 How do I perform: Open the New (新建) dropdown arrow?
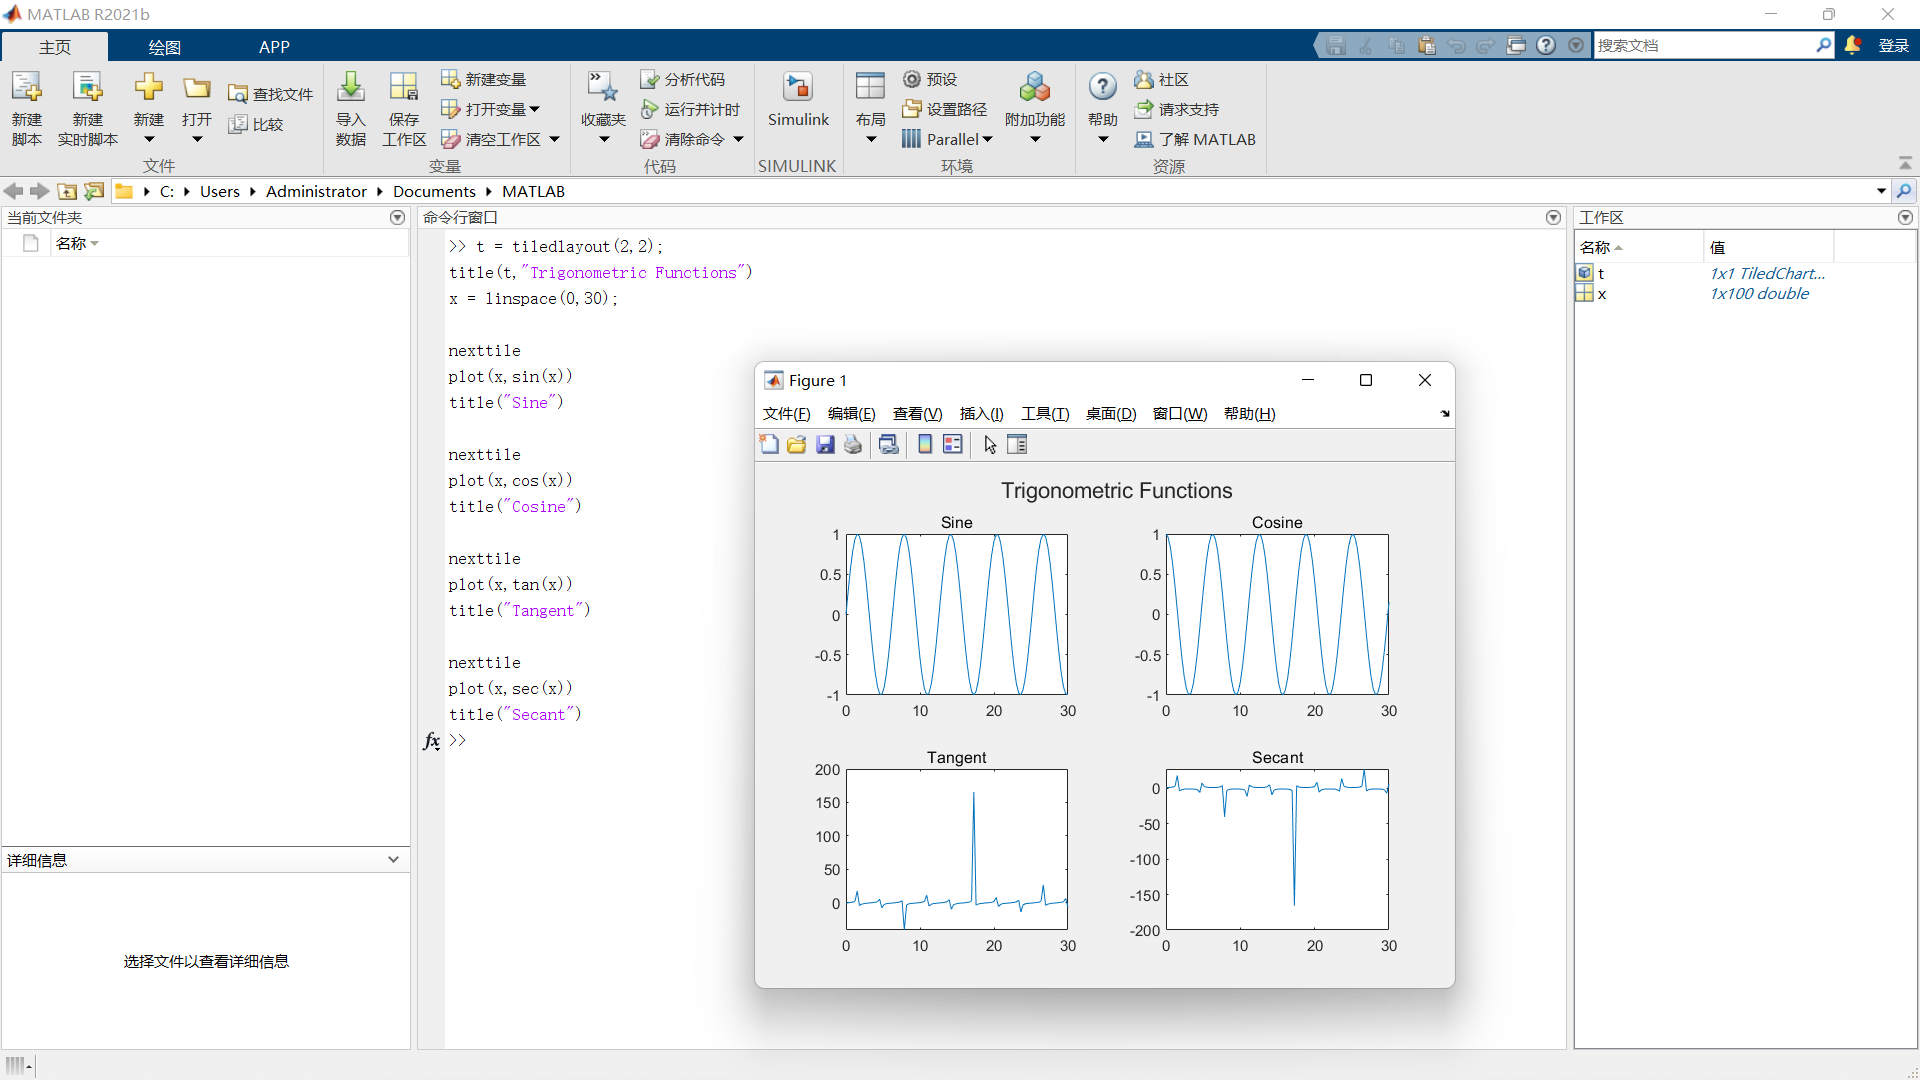(149, 140)
